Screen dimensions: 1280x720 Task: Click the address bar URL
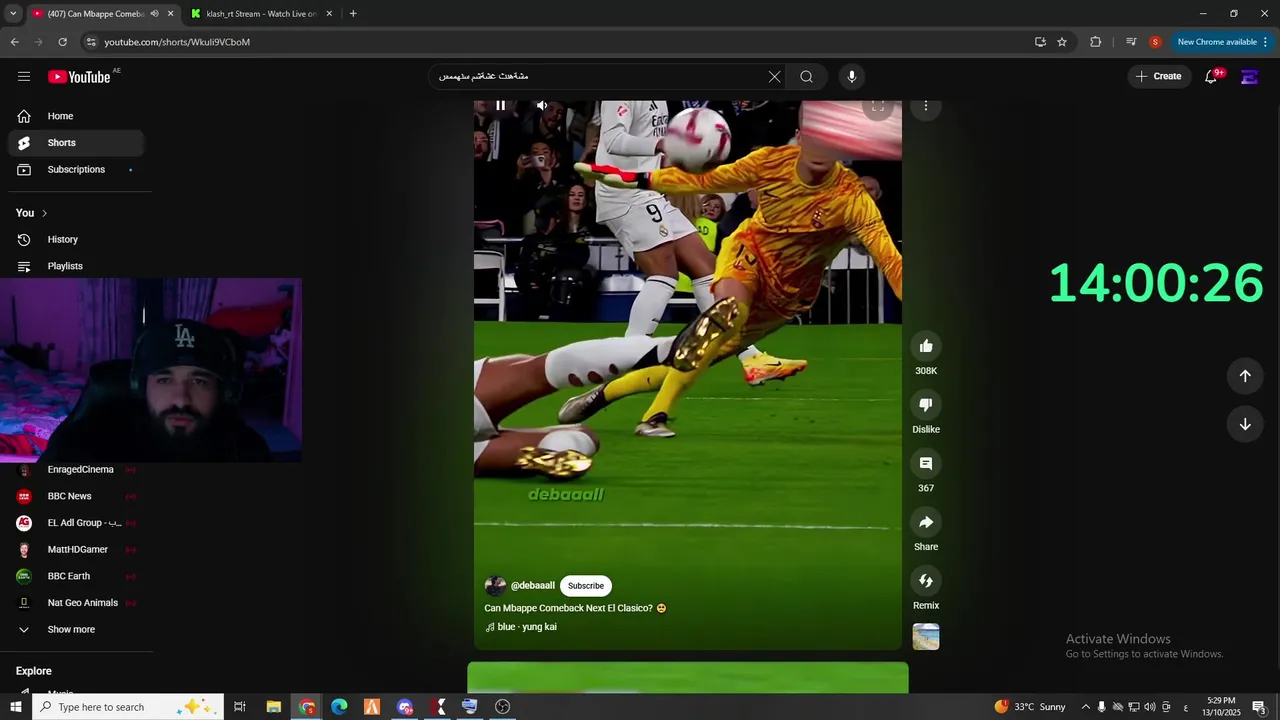pos(177,42)
